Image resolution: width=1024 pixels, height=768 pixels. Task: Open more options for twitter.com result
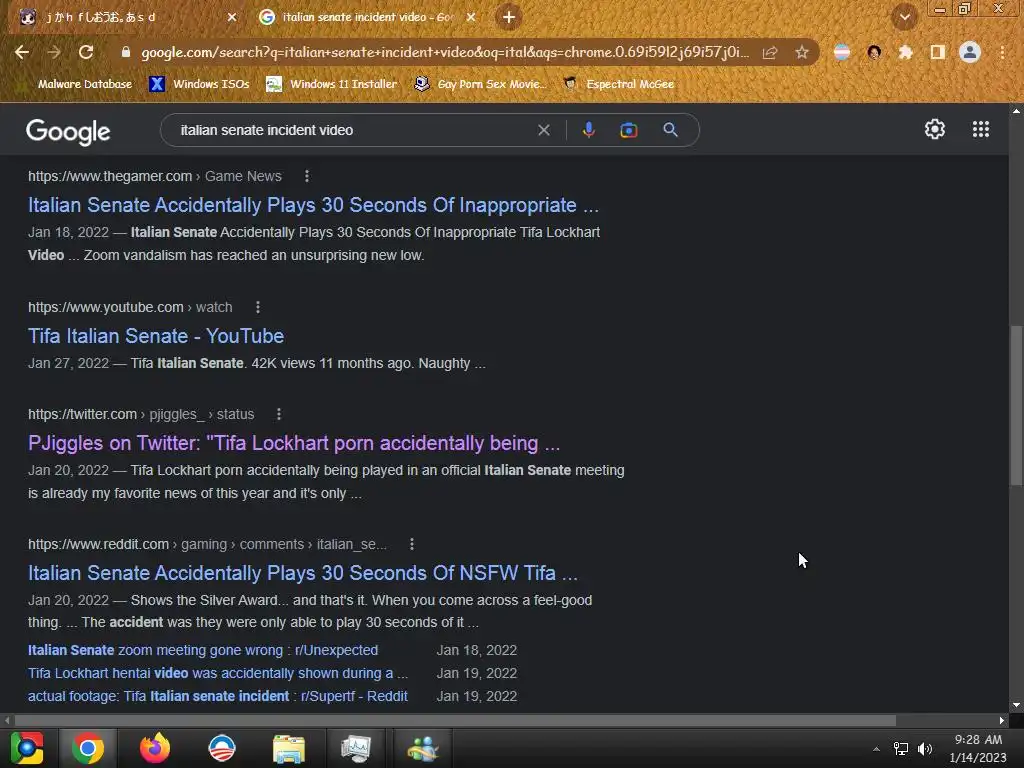(x=279, y=414)
